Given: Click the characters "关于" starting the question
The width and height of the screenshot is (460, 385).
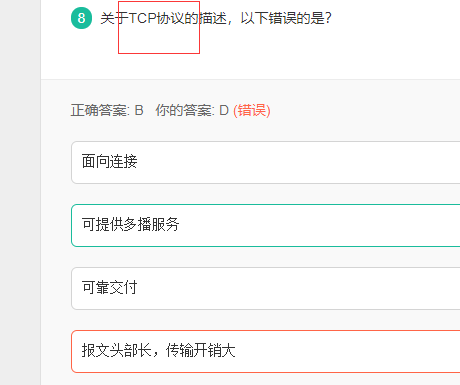Looking at the screenshot, I should [114, 18].
